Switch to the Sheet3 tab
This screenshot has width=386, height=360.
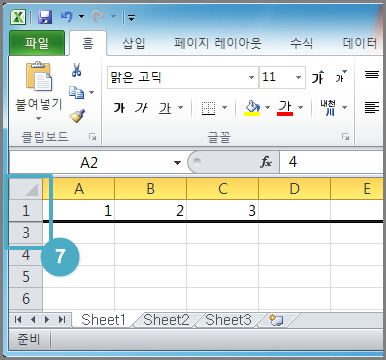coord(228,320)
